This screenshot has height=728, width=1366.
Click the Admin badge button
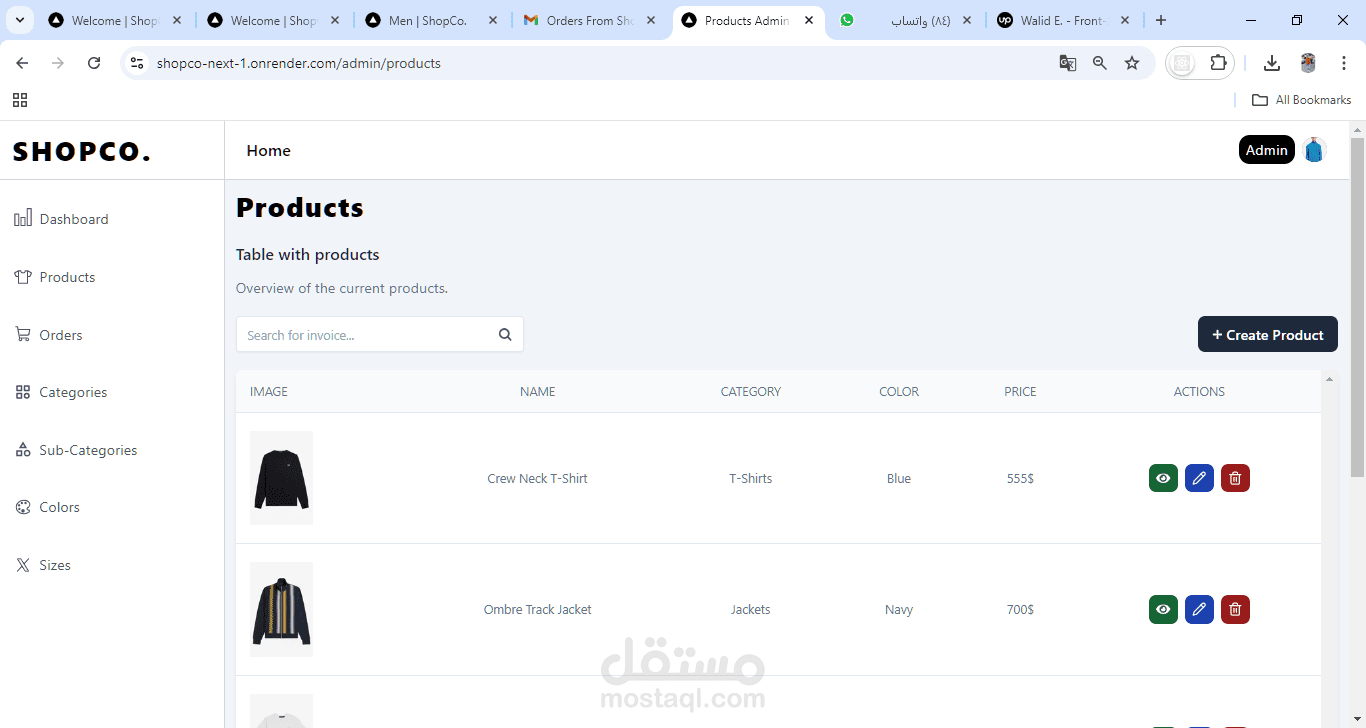tap(1266, 150)
